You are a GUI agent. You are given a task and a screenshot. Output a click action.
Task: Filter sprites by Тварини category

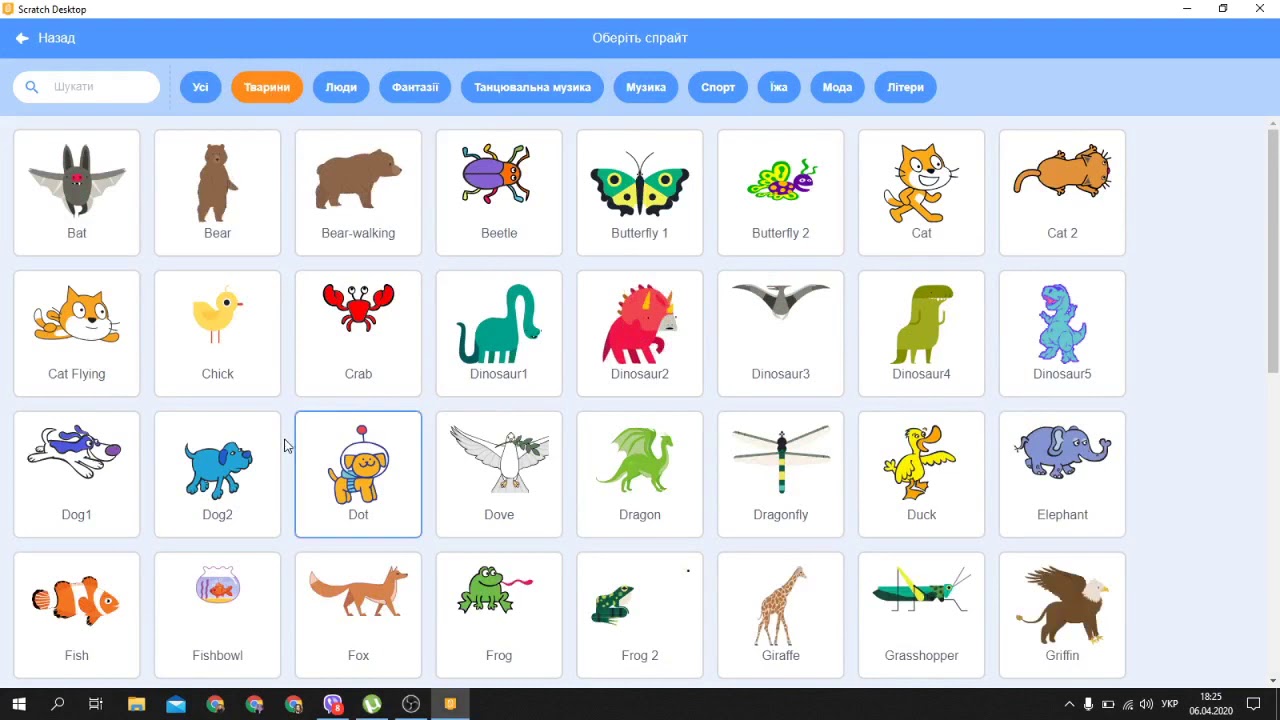(x=267, y=87)
